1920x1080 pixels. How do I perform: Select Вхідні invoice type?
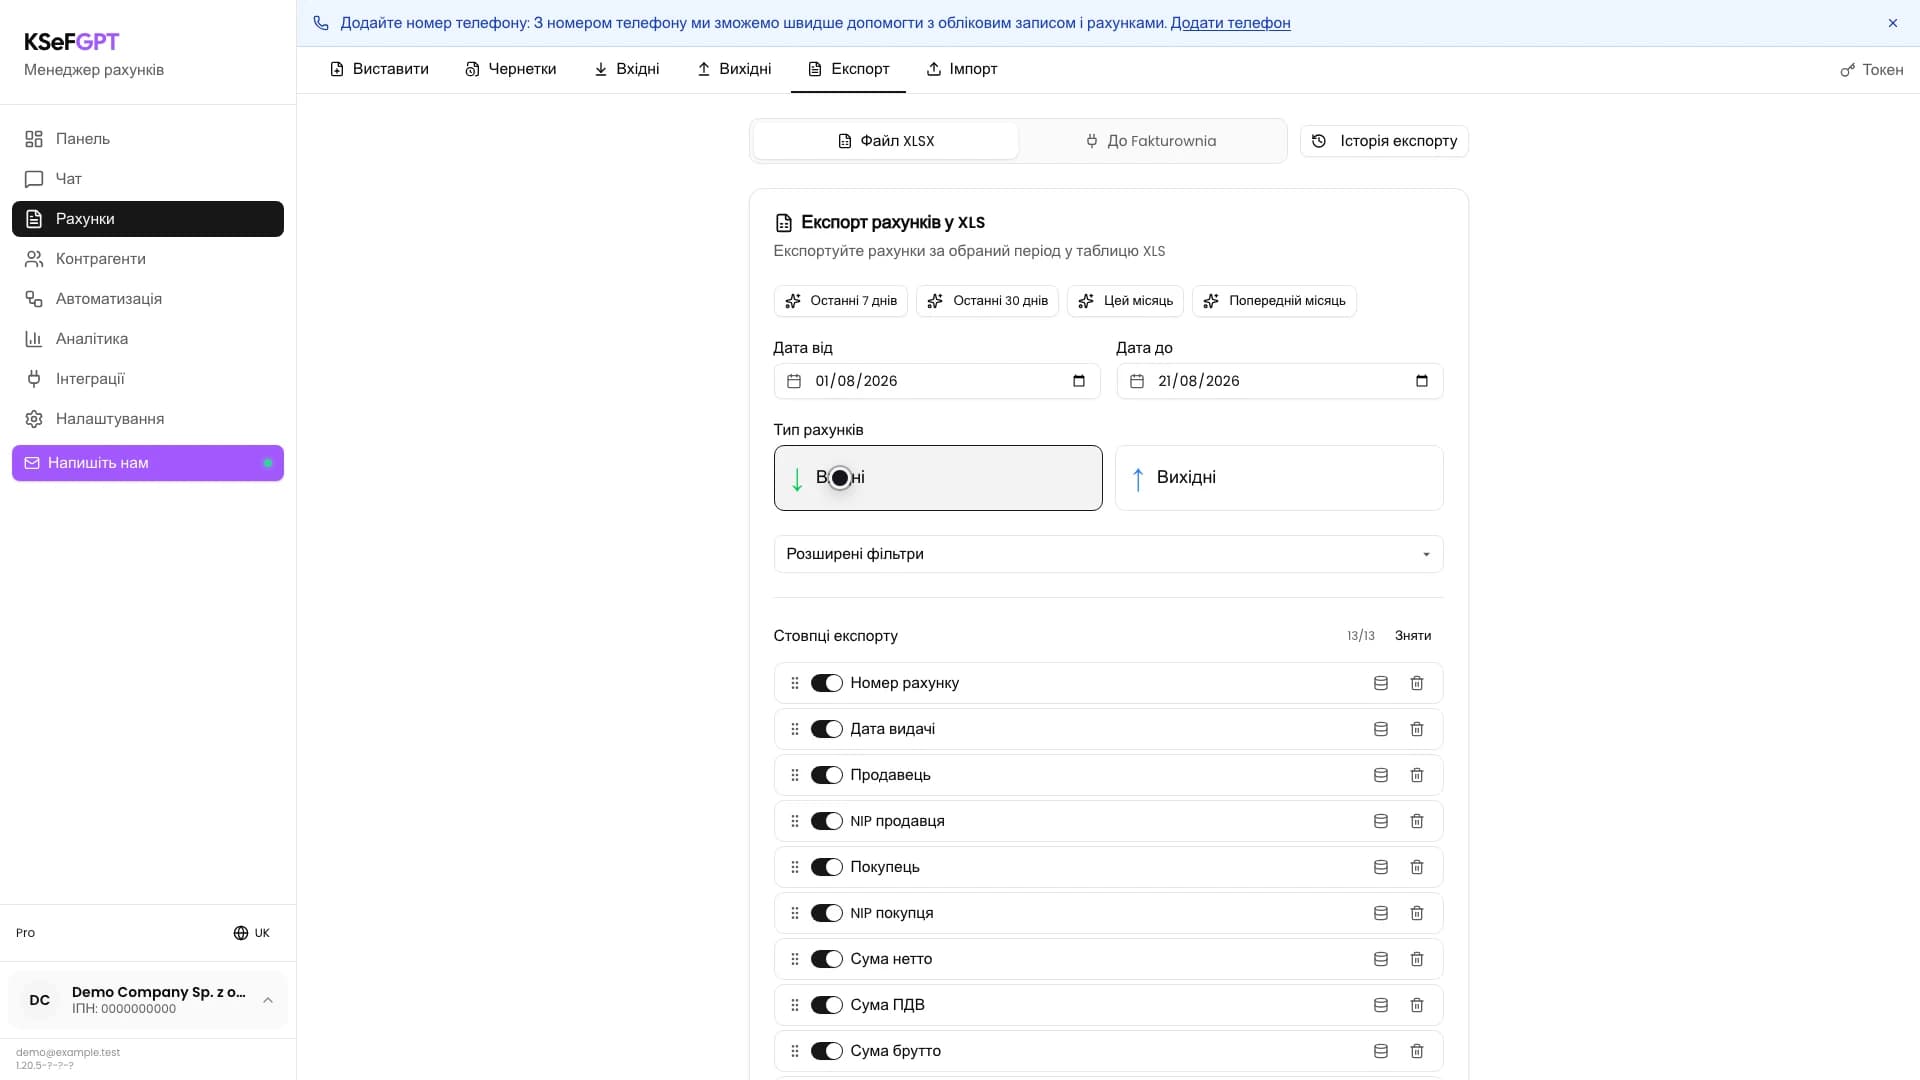click(x=938, y=478)
